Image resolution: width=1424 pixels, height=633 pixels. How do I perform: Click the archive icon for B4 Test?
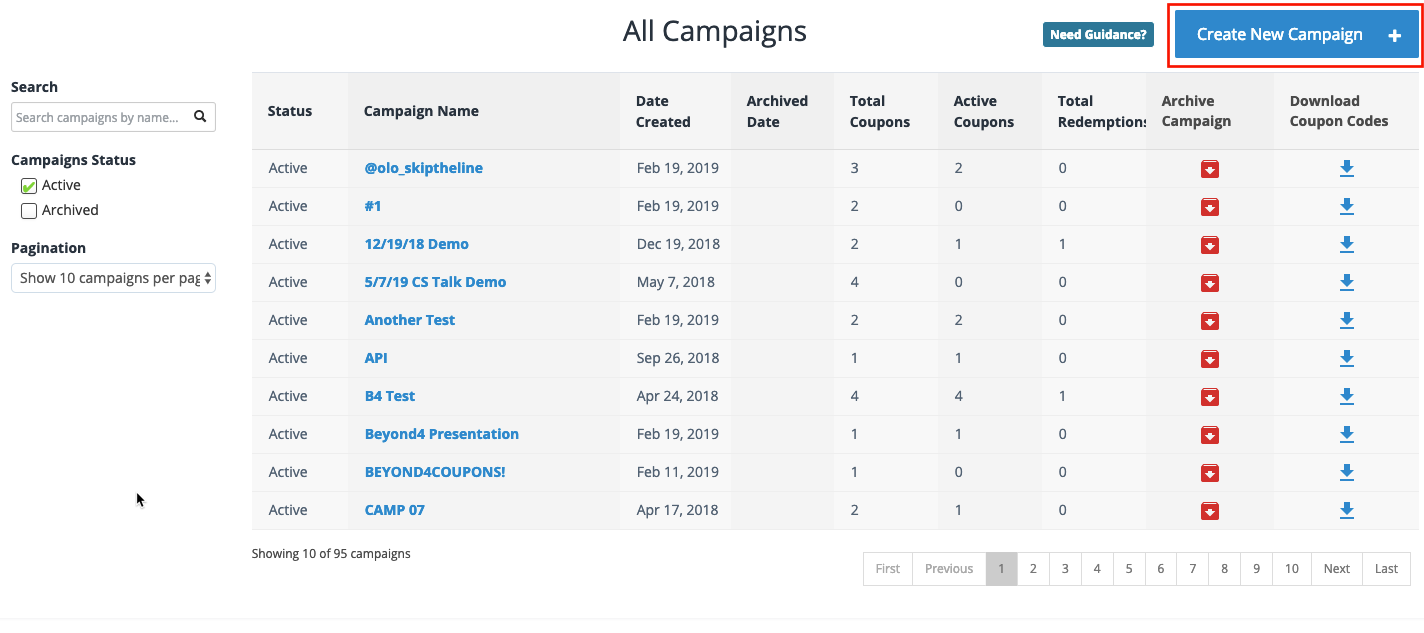pyautogui.click(x=1210, y=396)
